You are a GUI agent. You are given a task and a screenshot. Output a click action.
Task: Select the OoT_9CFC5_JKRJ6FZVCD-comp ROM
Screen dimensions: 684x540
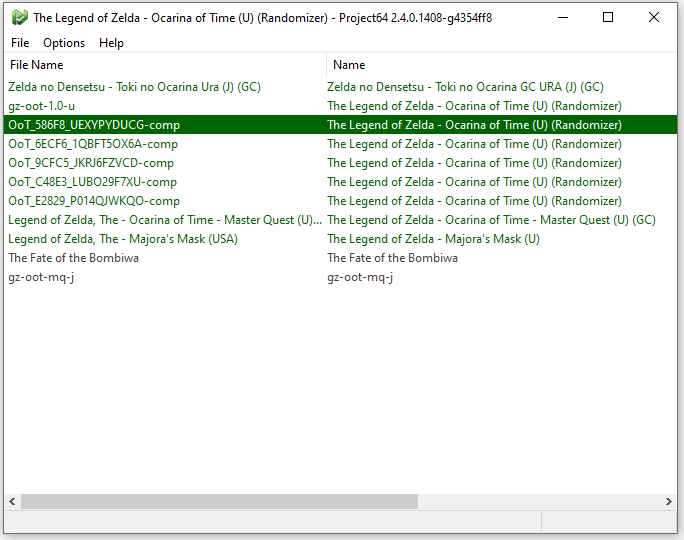(x=91, y=163)
